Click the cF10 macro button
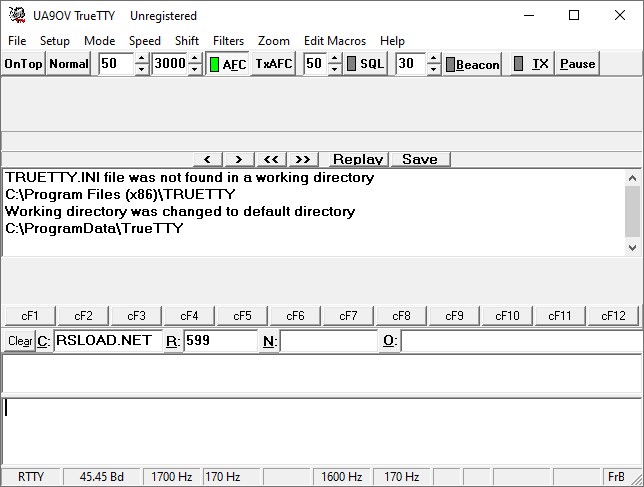The image size is (644, 487). coord(507,316)
